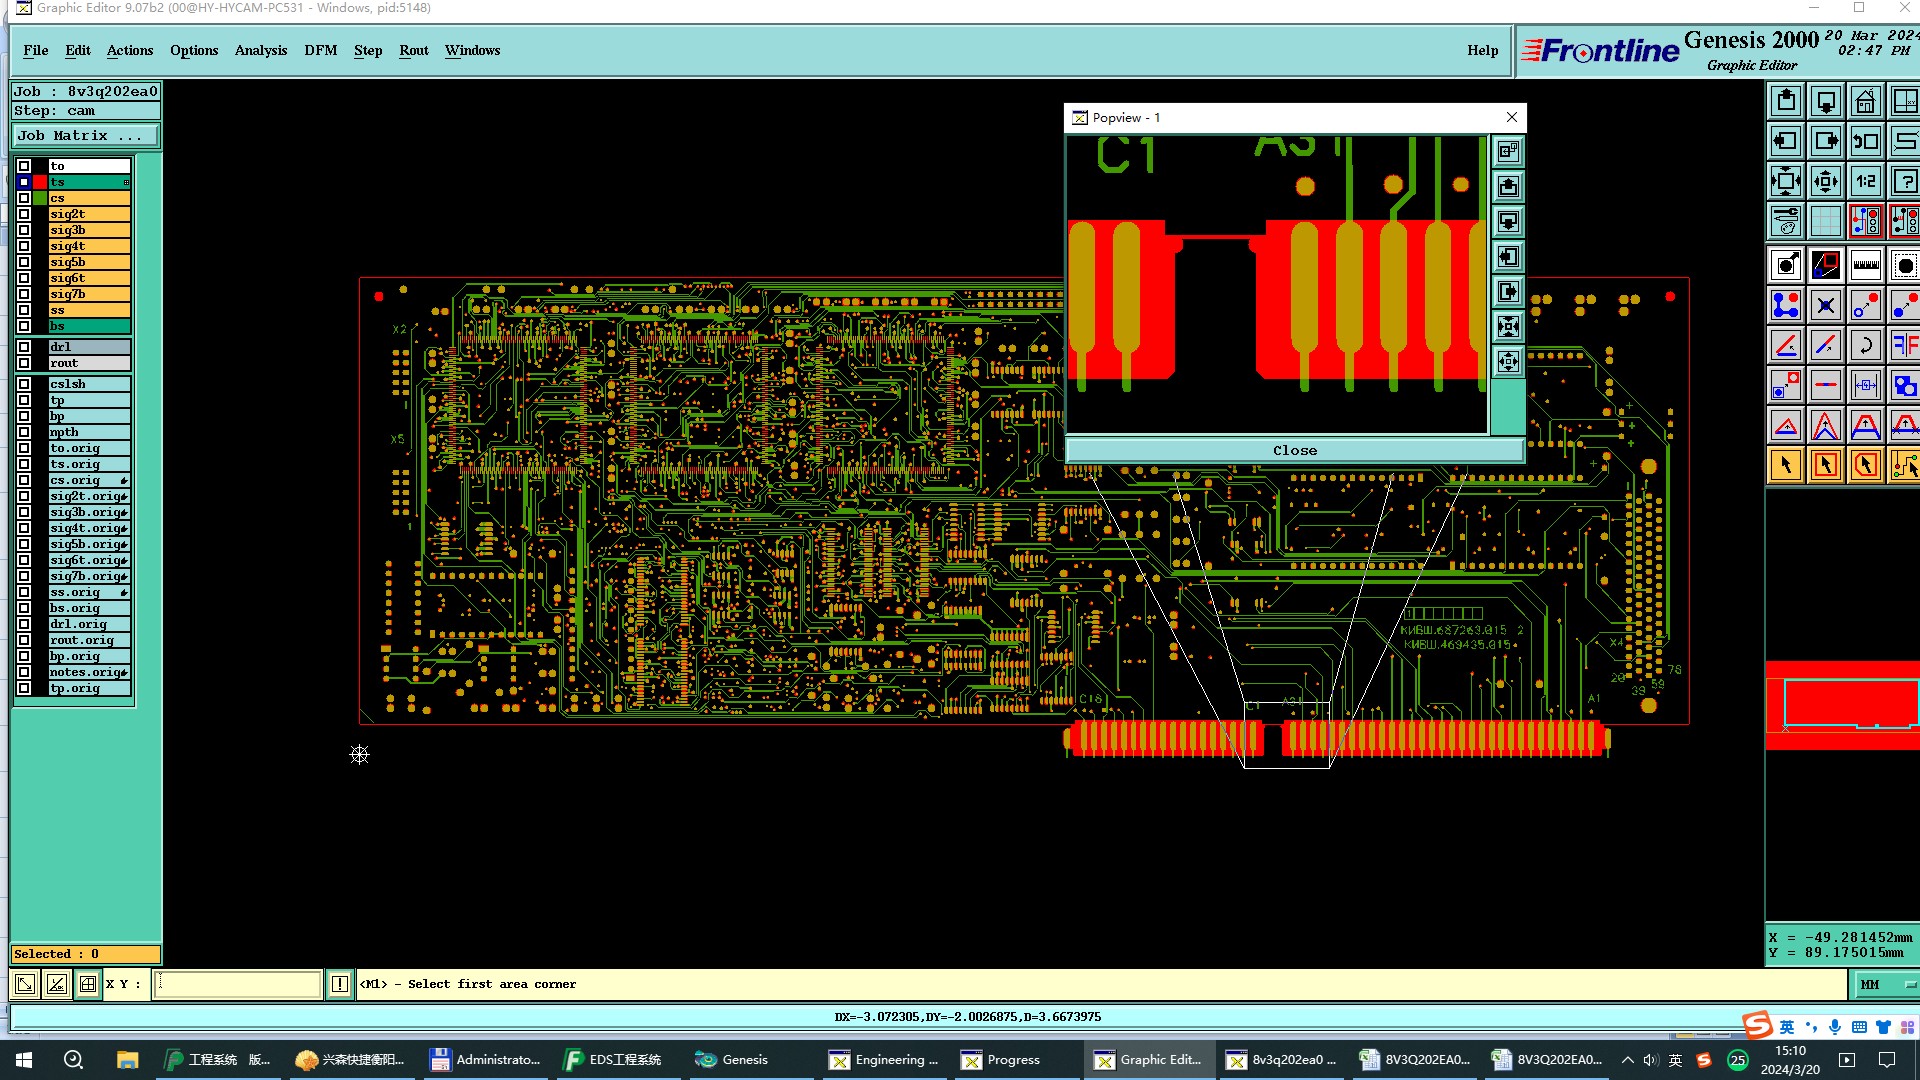Viewport: 1920px width, 1080px height.
Task: Select the measurement ruler tool
Action: tap(1865, 265)
